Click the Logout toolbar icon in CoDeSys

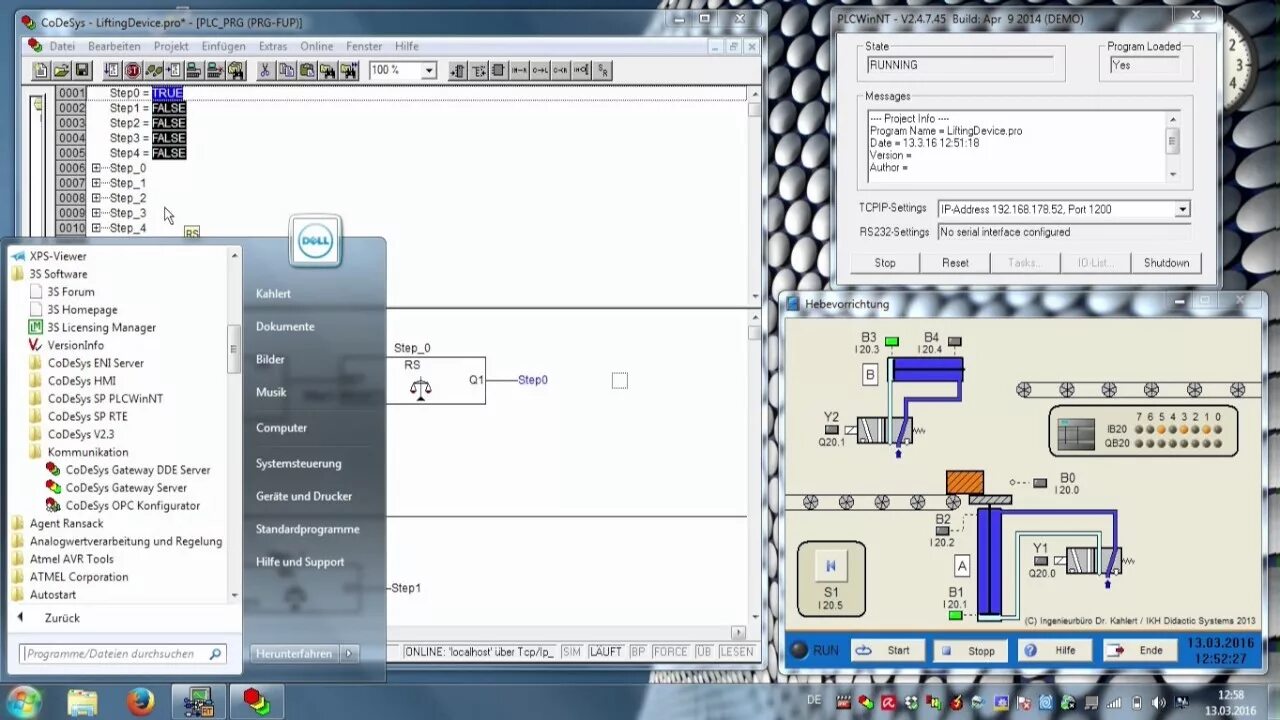pos(215,70)
